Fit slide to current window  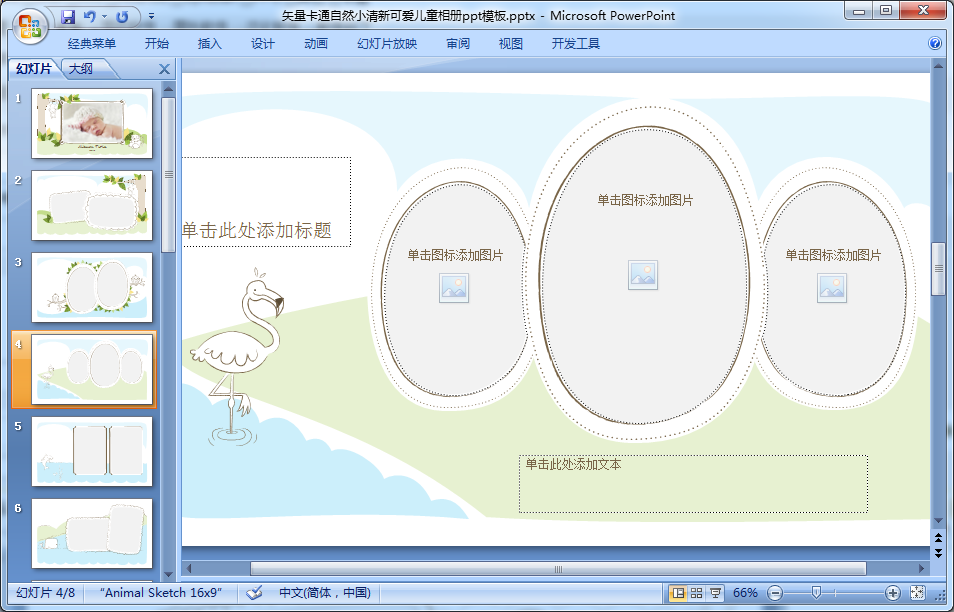pos(917,593)
